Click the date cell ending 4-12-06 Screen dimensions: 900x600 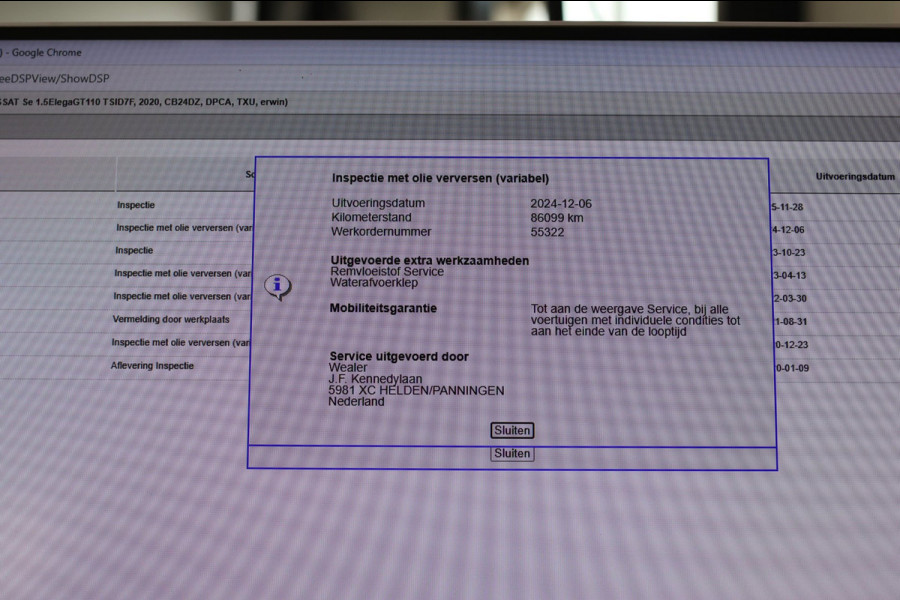788,230
